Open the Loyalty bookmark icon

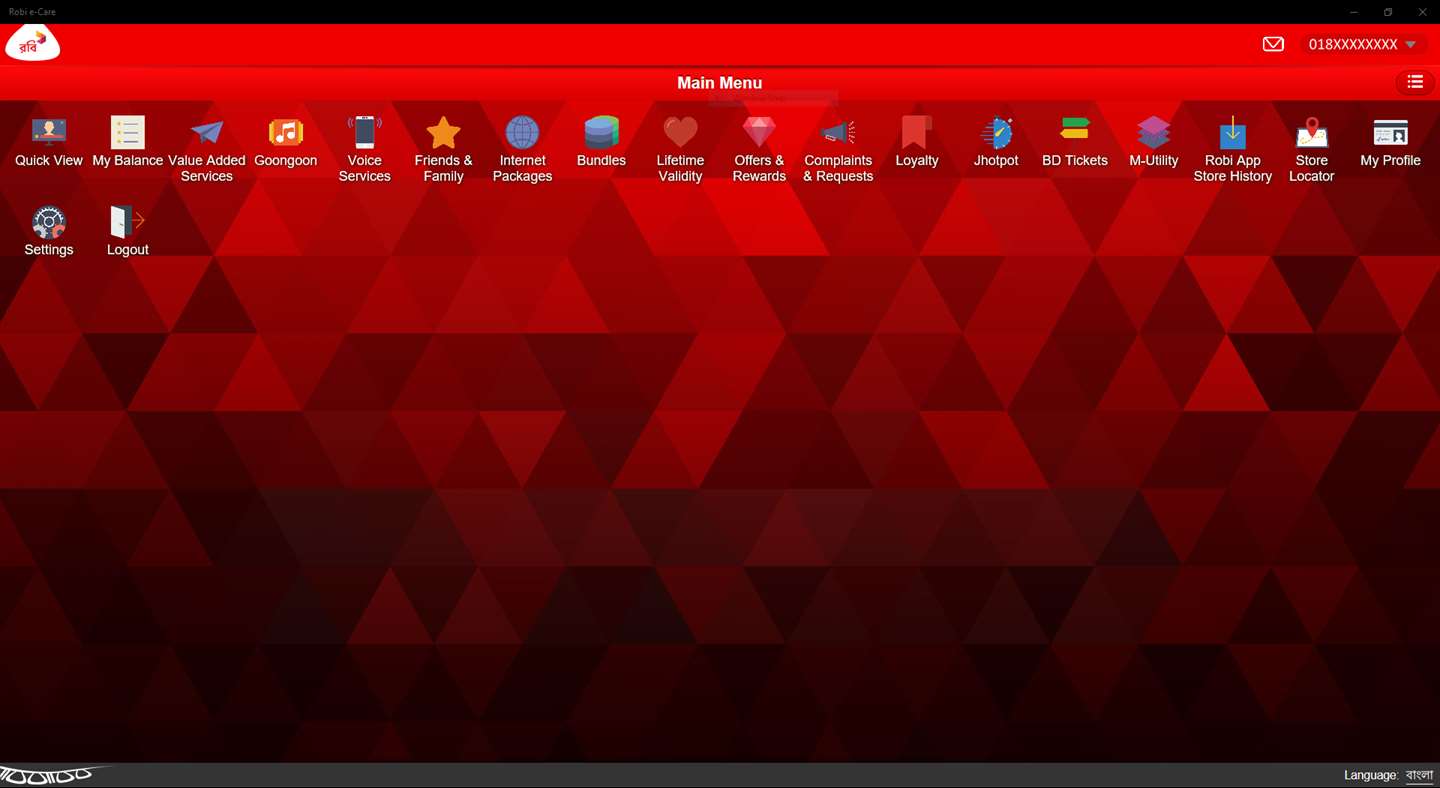(917, 133)
